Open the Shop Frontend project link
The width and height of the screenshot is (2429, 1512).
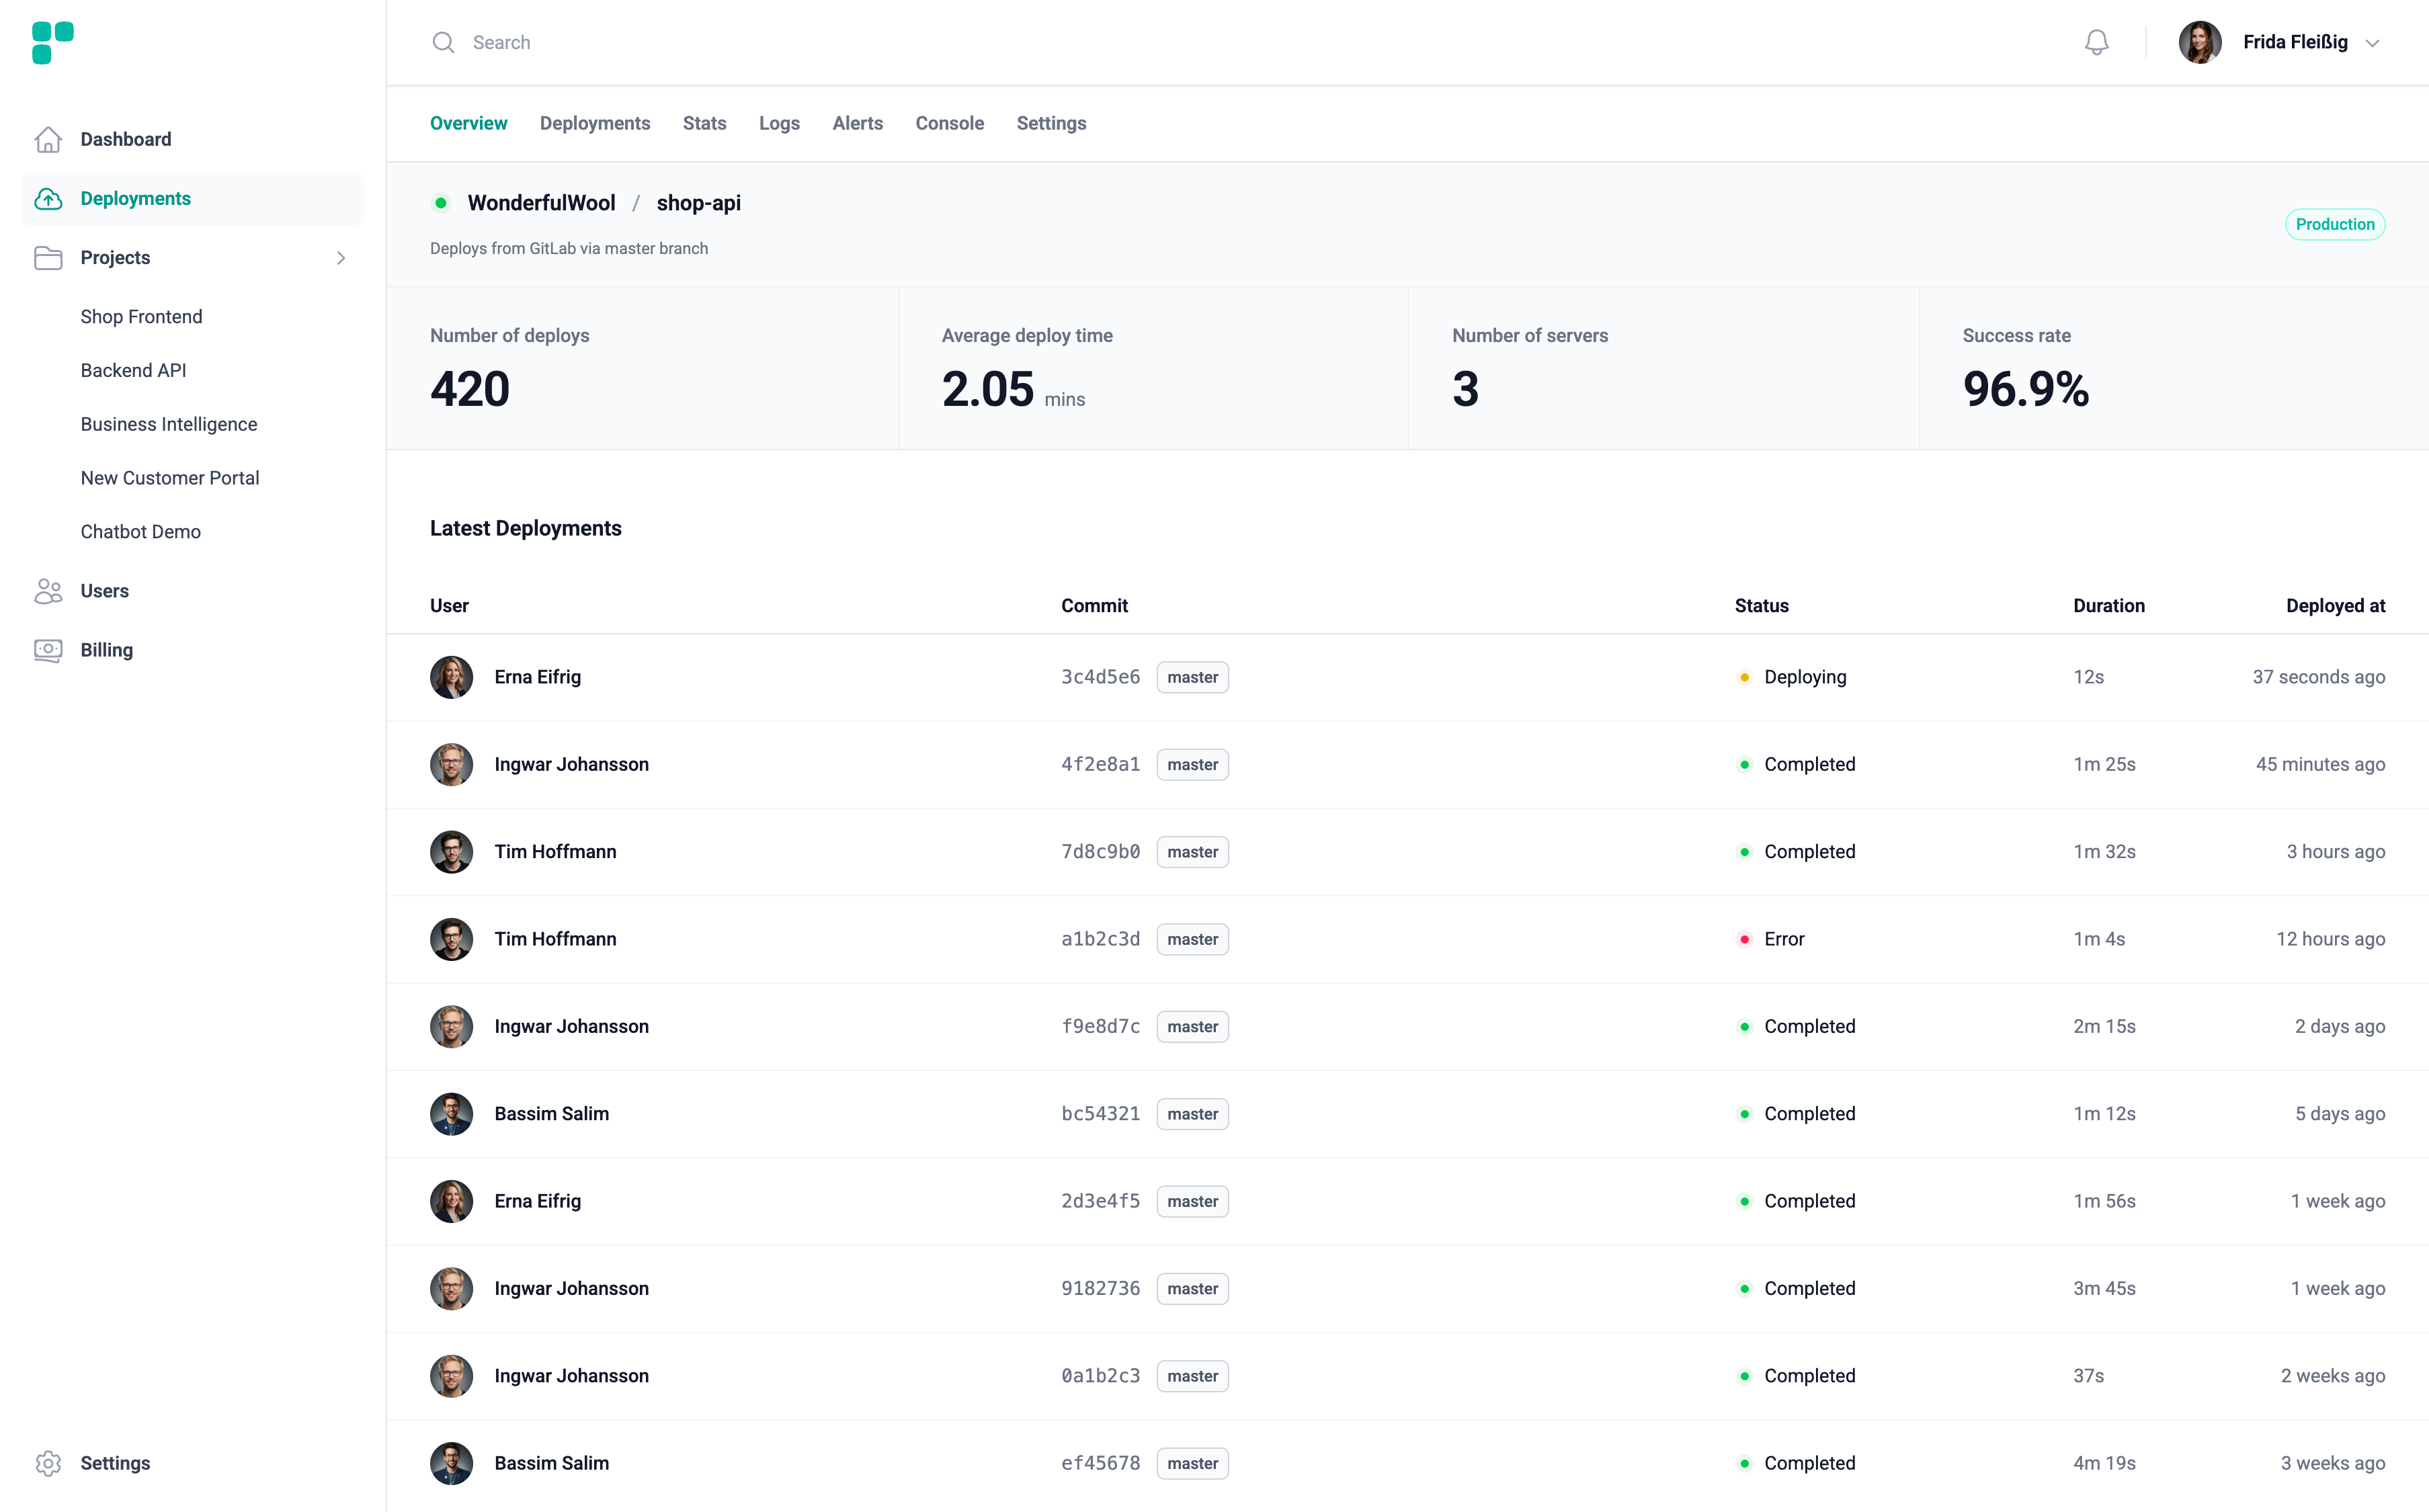pyautogui.click(x=141, y=317)
